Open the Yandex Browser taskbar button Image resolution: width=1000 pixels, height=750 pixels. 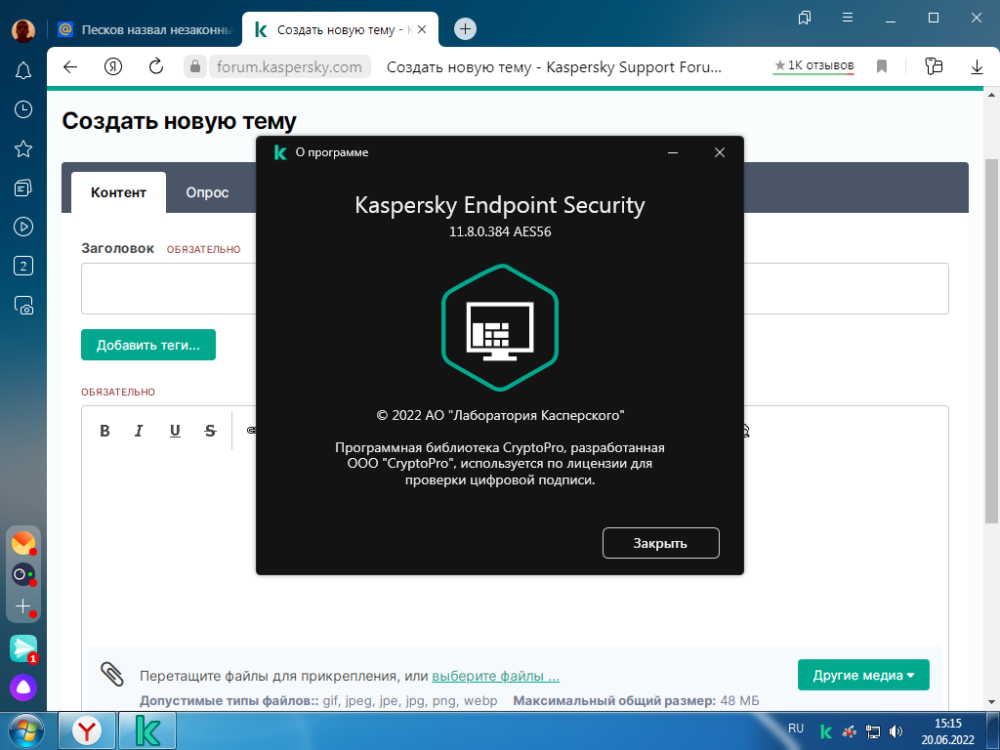point(87,731)
